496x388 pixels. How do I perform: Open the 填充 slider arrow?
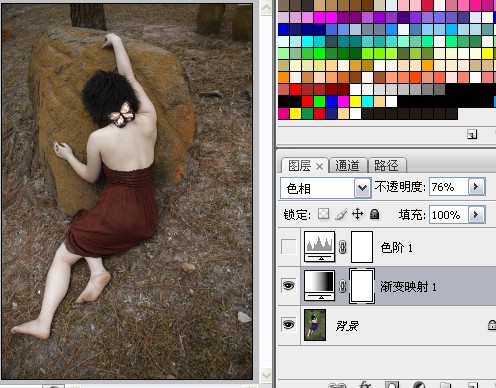point(476,215)
